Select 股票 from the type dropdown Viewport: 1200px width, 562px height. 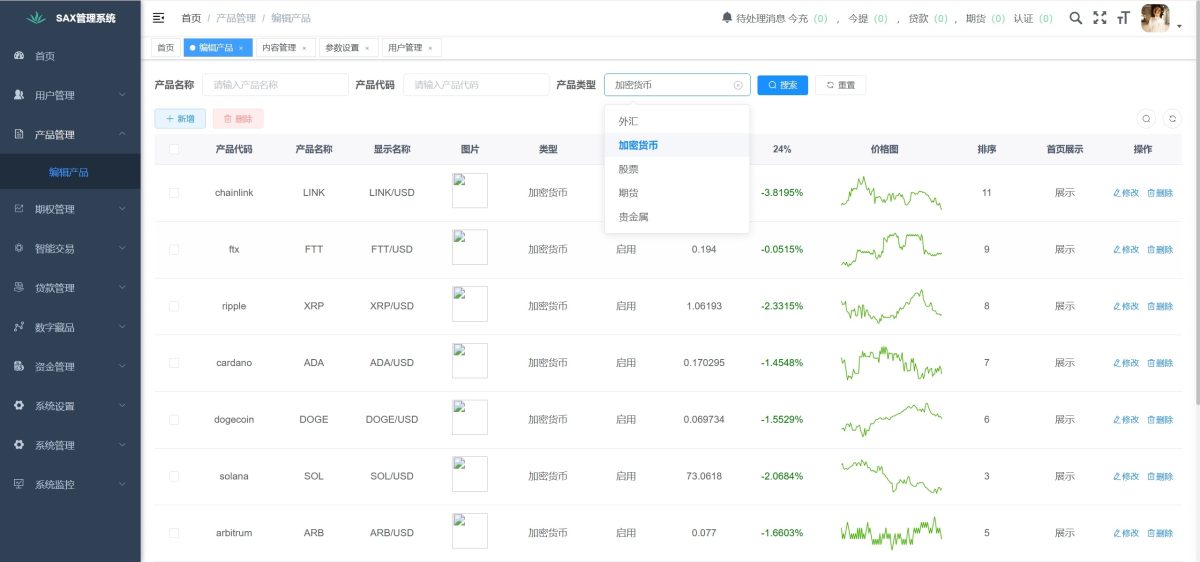click(677, 169)
